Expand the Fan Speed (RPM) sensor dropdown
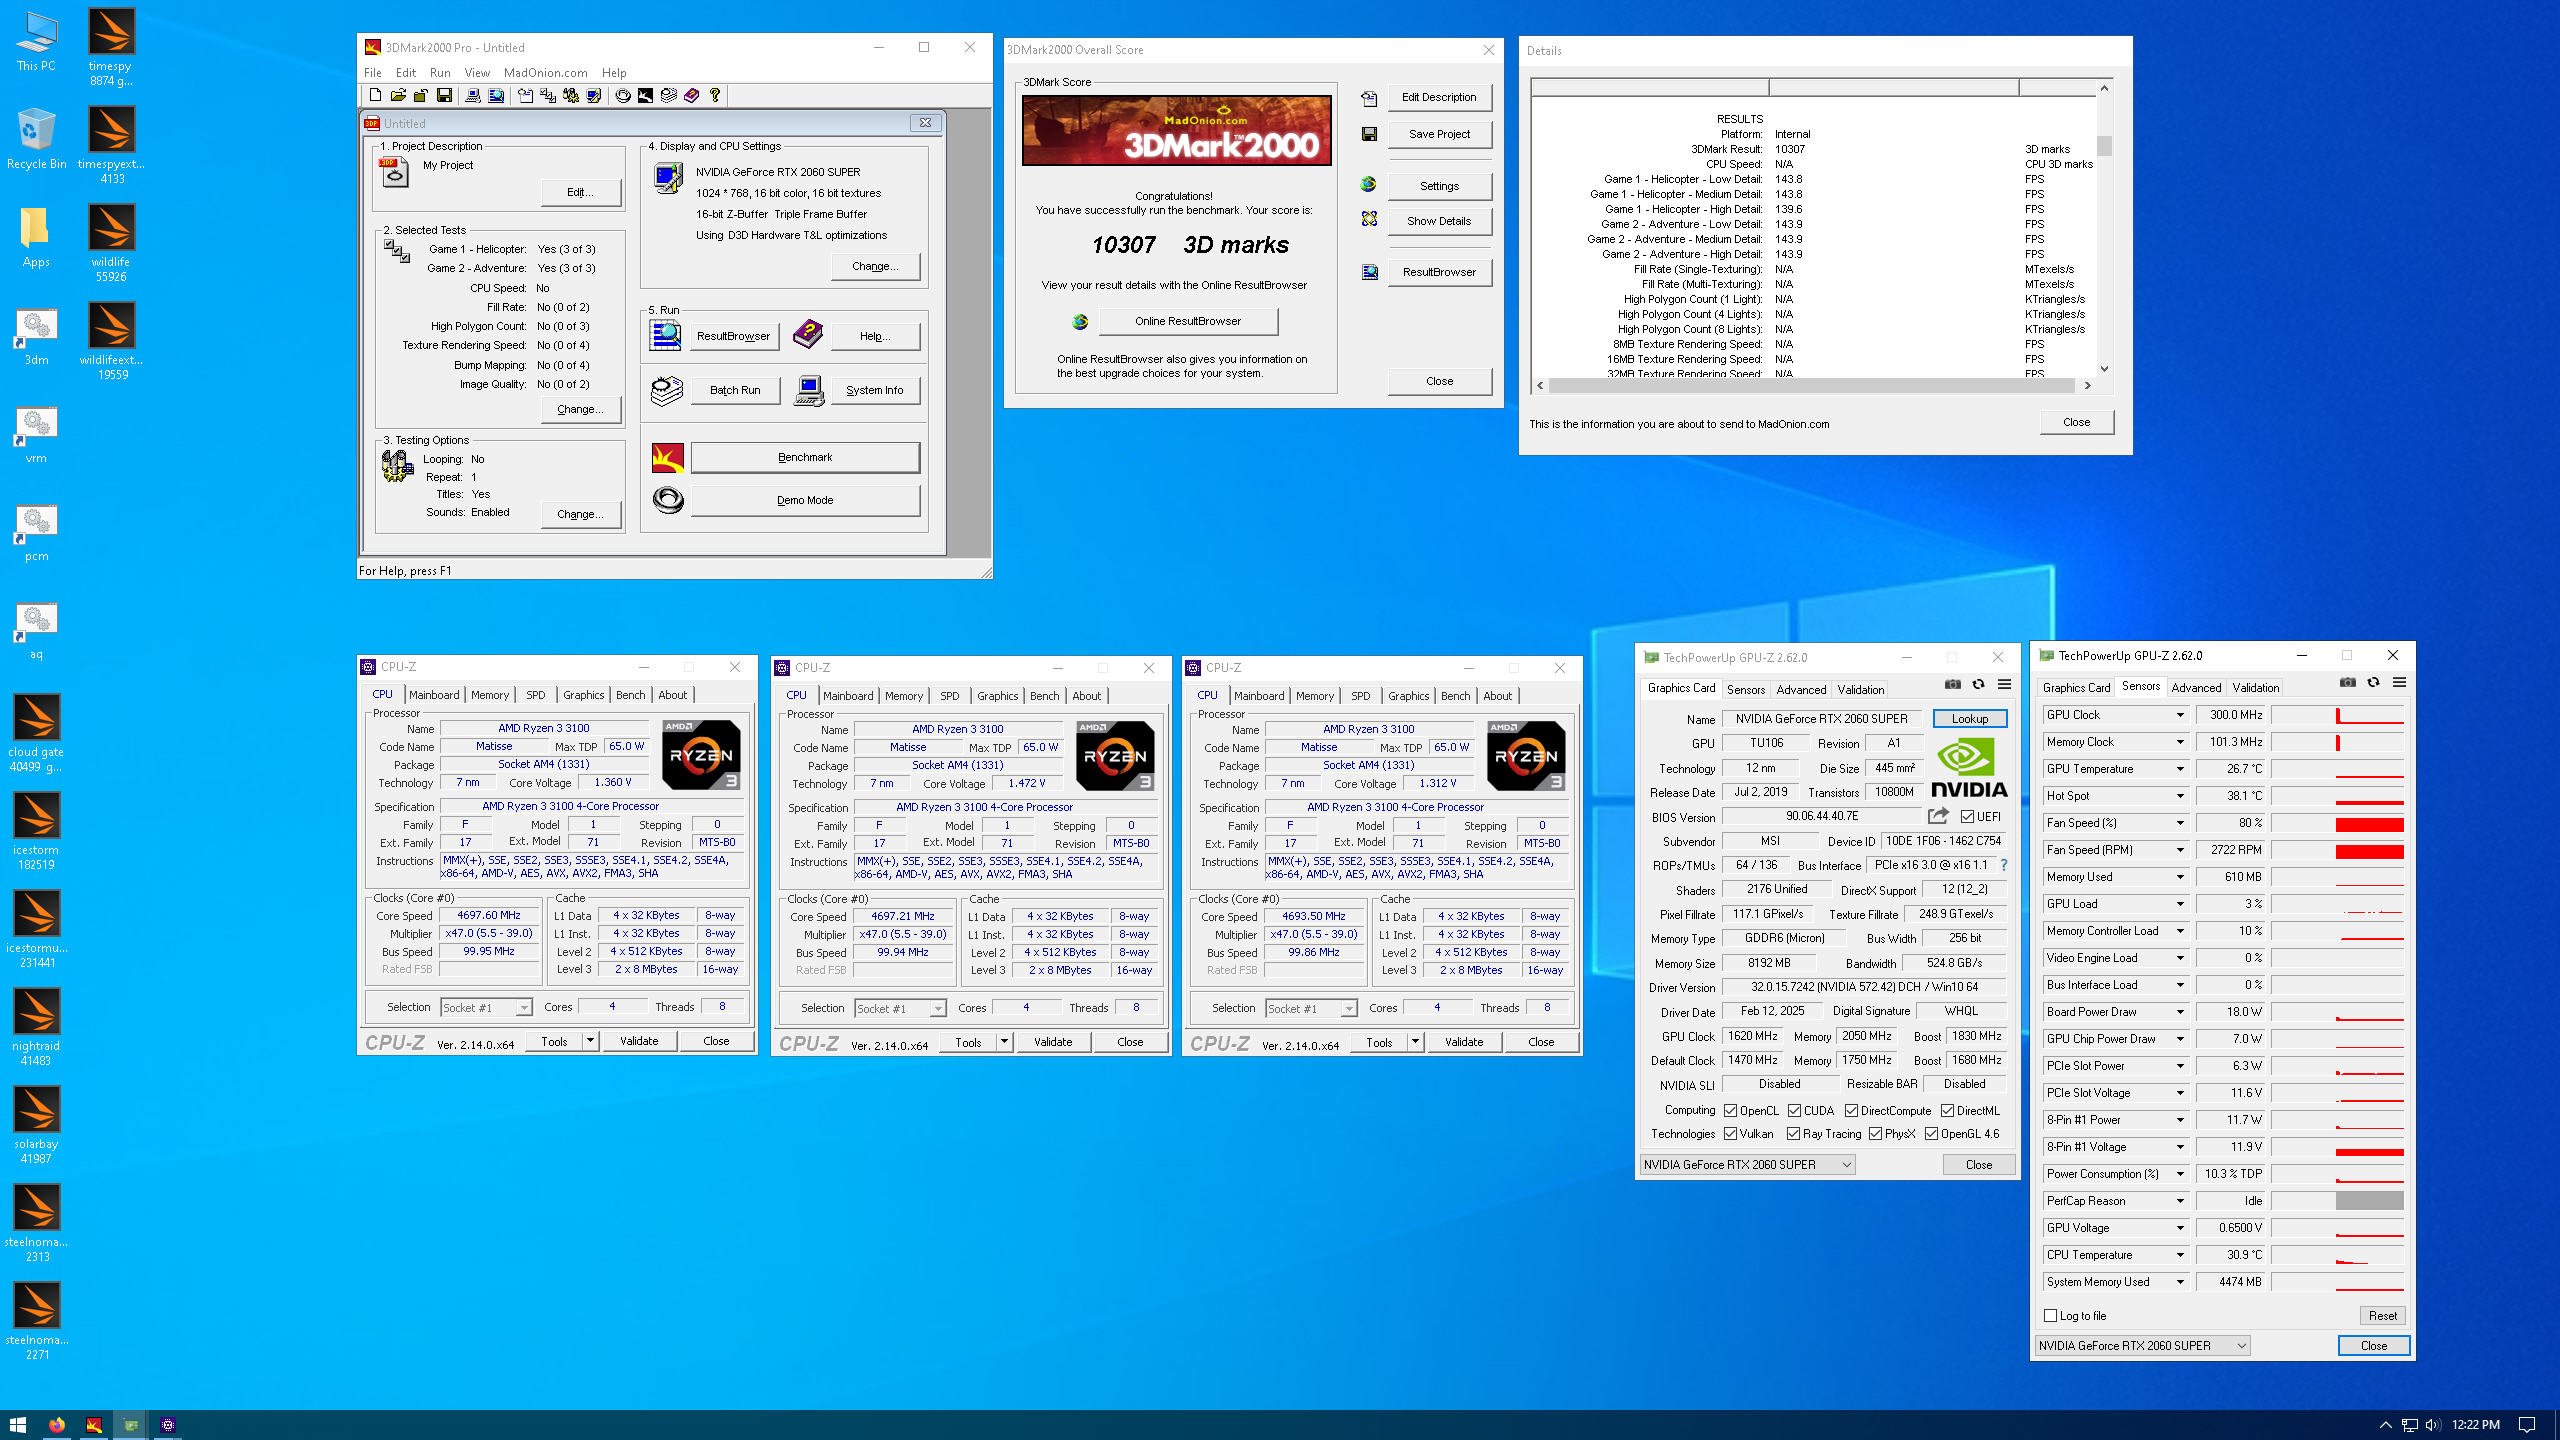Image resolution: width=2560 pixels, height=1440 pixels. [2180, 850]
